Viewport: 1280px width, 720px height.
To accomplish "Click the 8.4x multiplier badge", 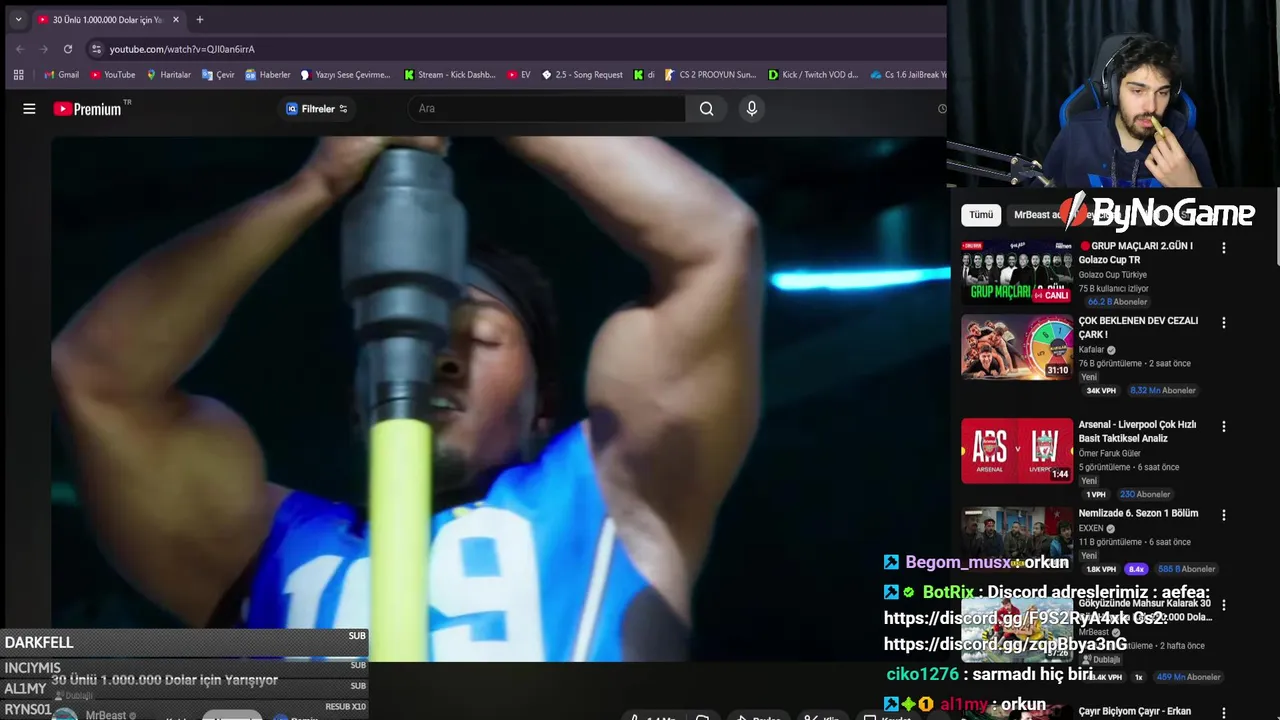I will pos(1136,569).
